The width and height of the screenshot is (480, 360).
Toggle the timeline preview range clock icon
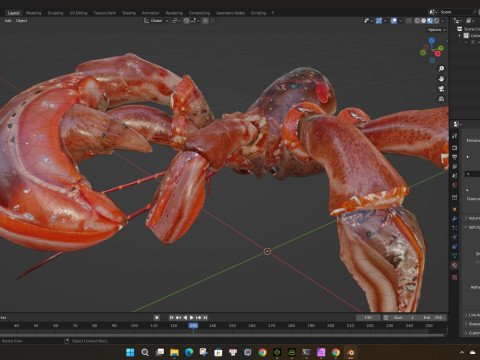[386, 318]
